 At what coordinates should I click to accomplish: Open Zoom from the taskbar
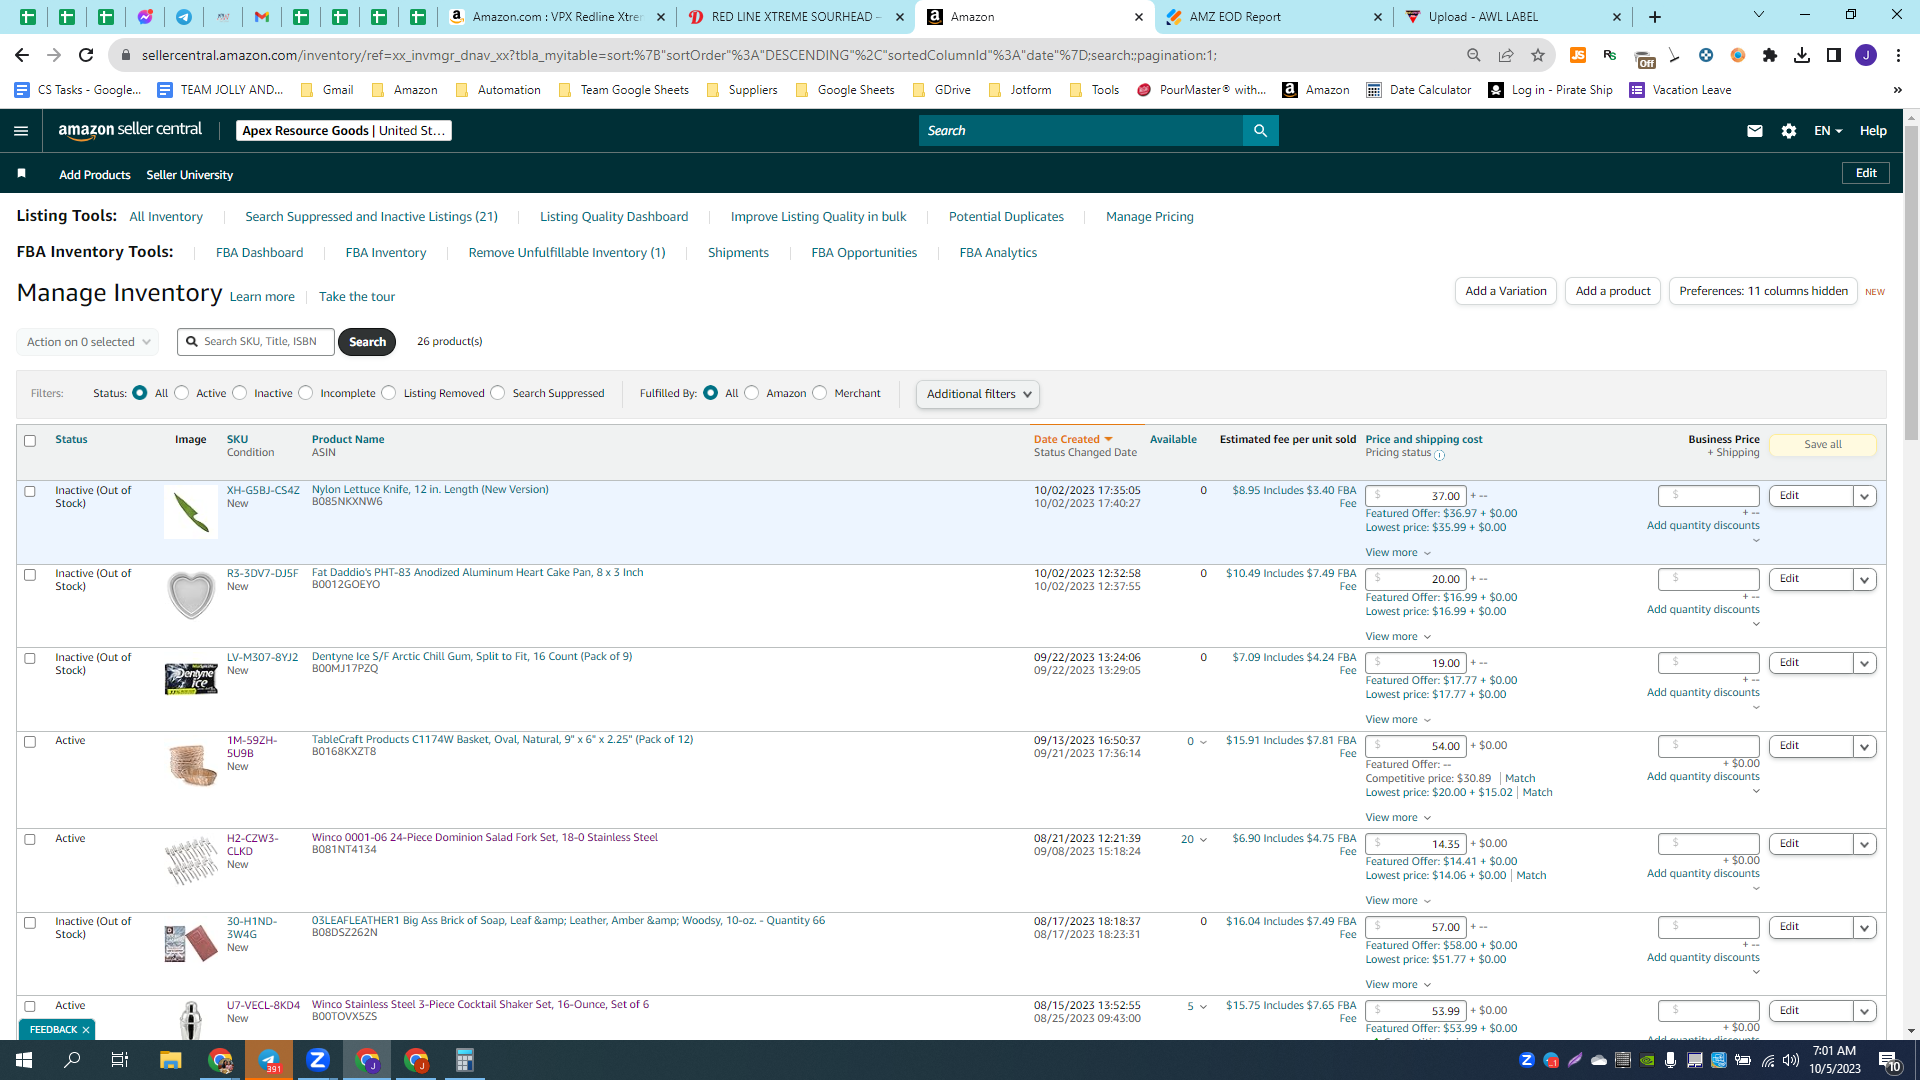[318, 1060]
